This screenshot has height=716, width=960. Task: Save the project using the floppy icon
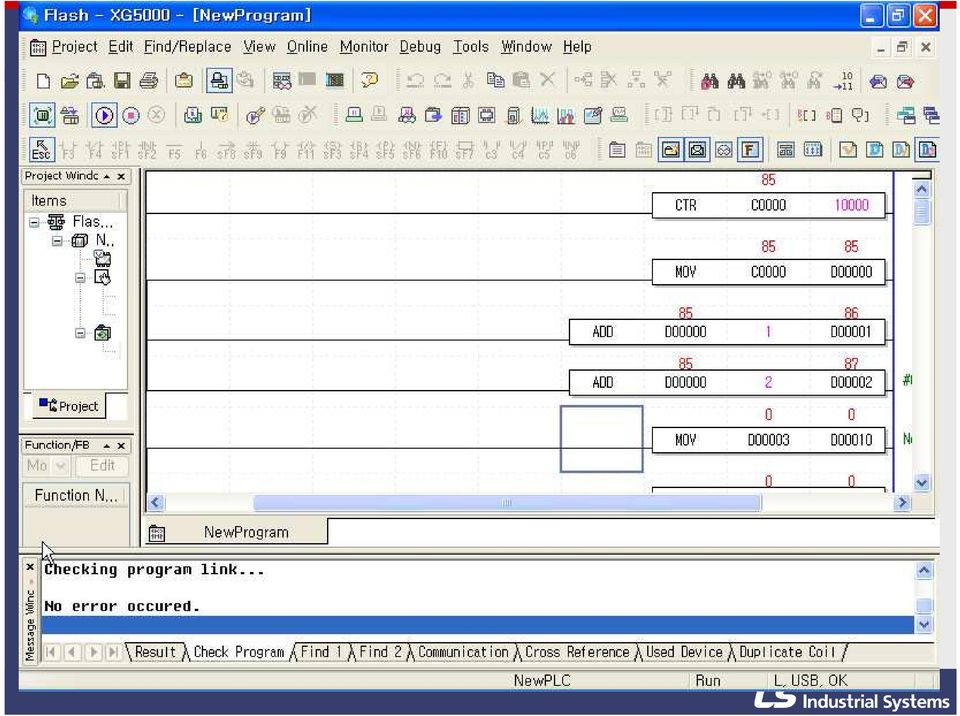pyautogui.click(x=121, y=81)
